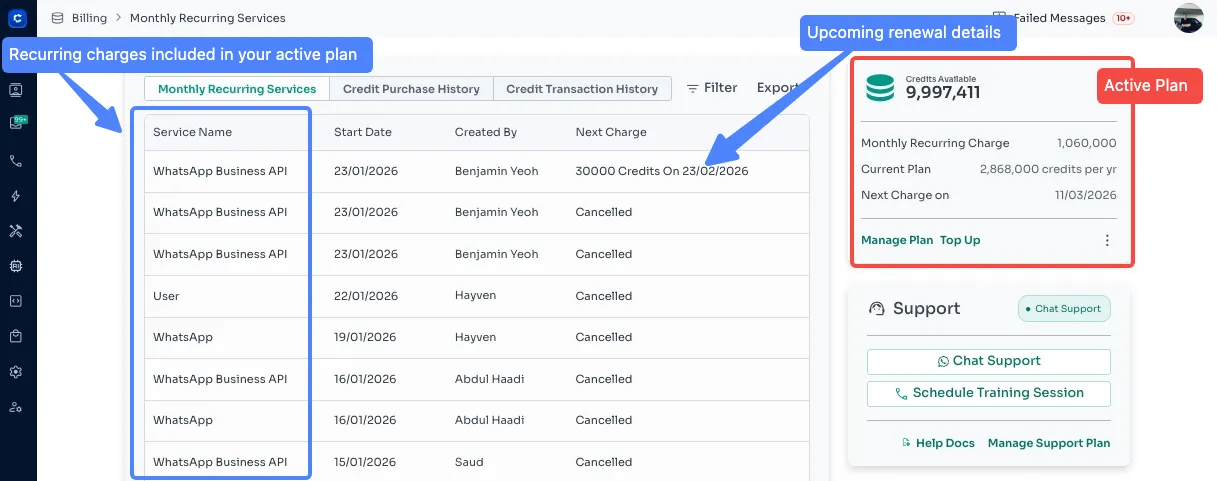Click the code brackets sidebar icon

click(x=16, y=301)
